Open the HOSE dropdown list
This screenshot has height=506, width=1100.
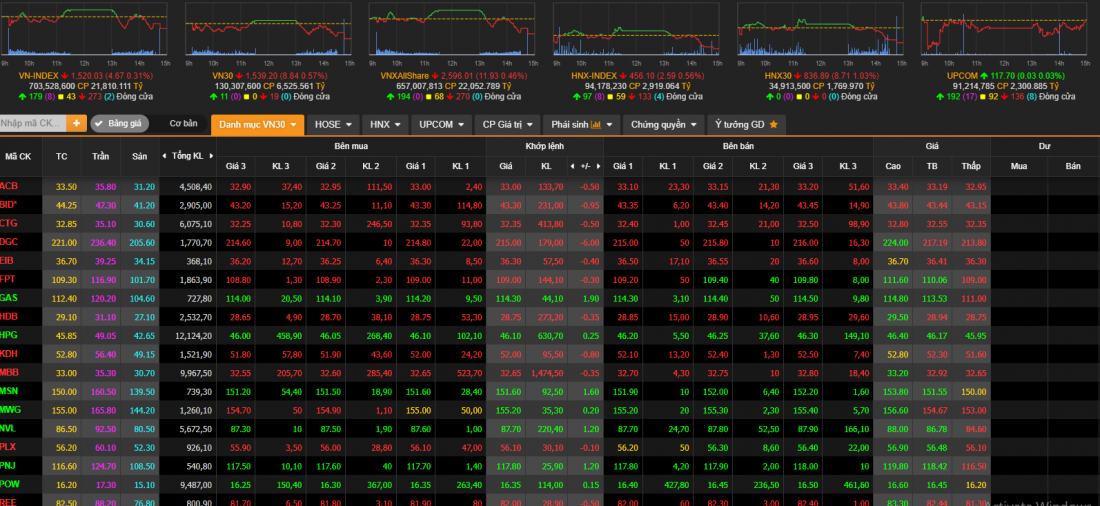(x=333, y=125)
